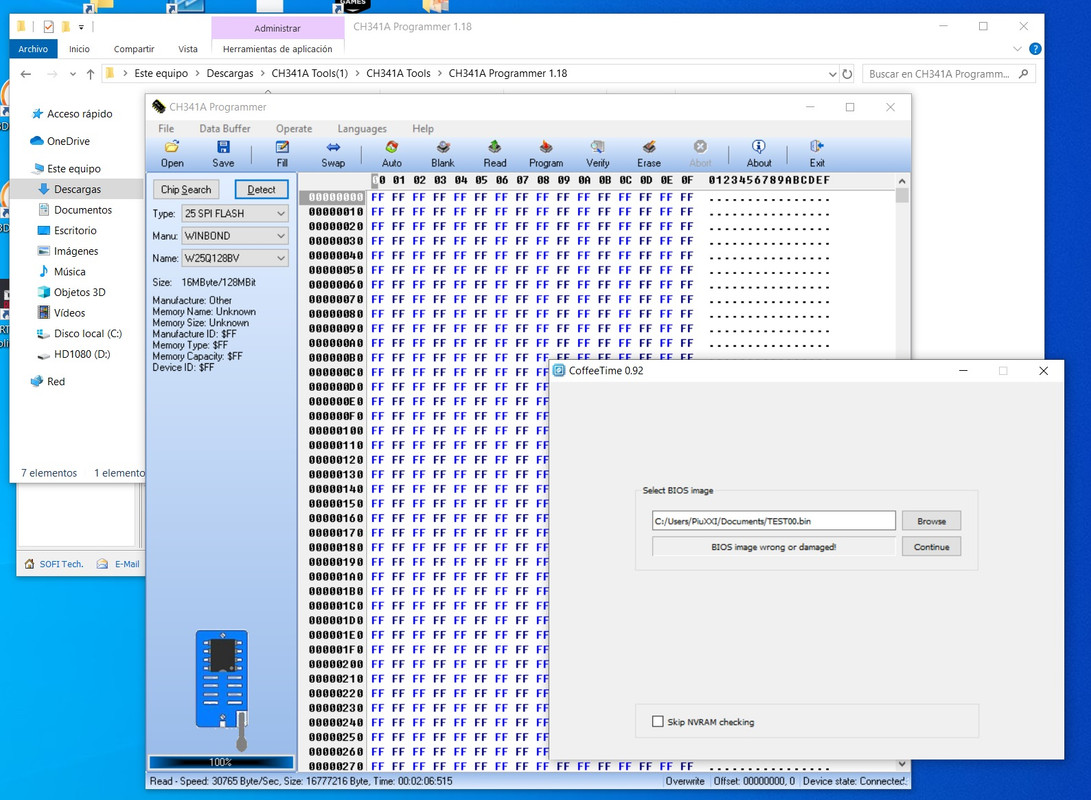Viewport: 1091px width, 800px height.
Task: Click the Explorer refresh icon
Action: (x=847, y=74)
